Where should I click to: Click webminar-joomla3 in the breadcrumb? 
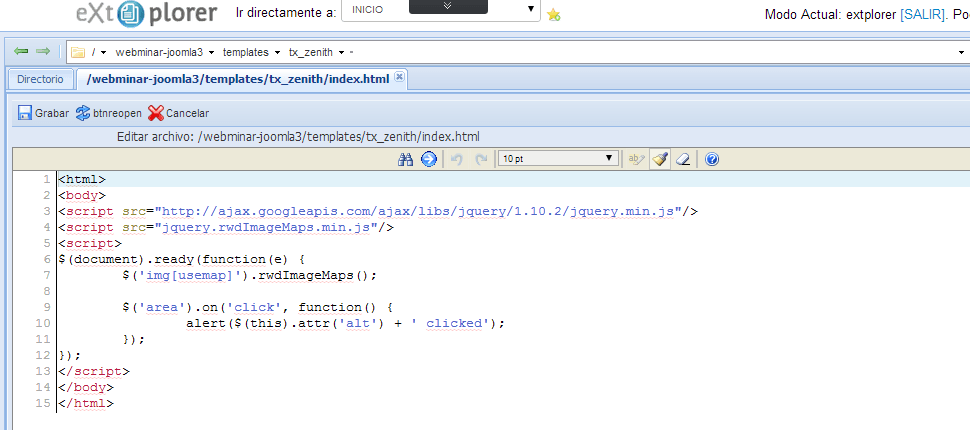[x=159, y=53]
